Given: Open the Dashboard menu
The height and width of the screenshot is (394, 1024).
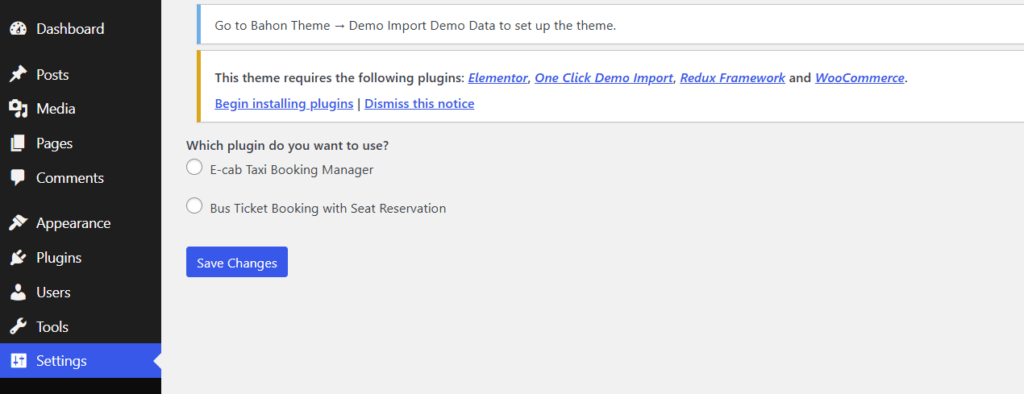Looking at the screenshot, I should click(x=80, y=29).
